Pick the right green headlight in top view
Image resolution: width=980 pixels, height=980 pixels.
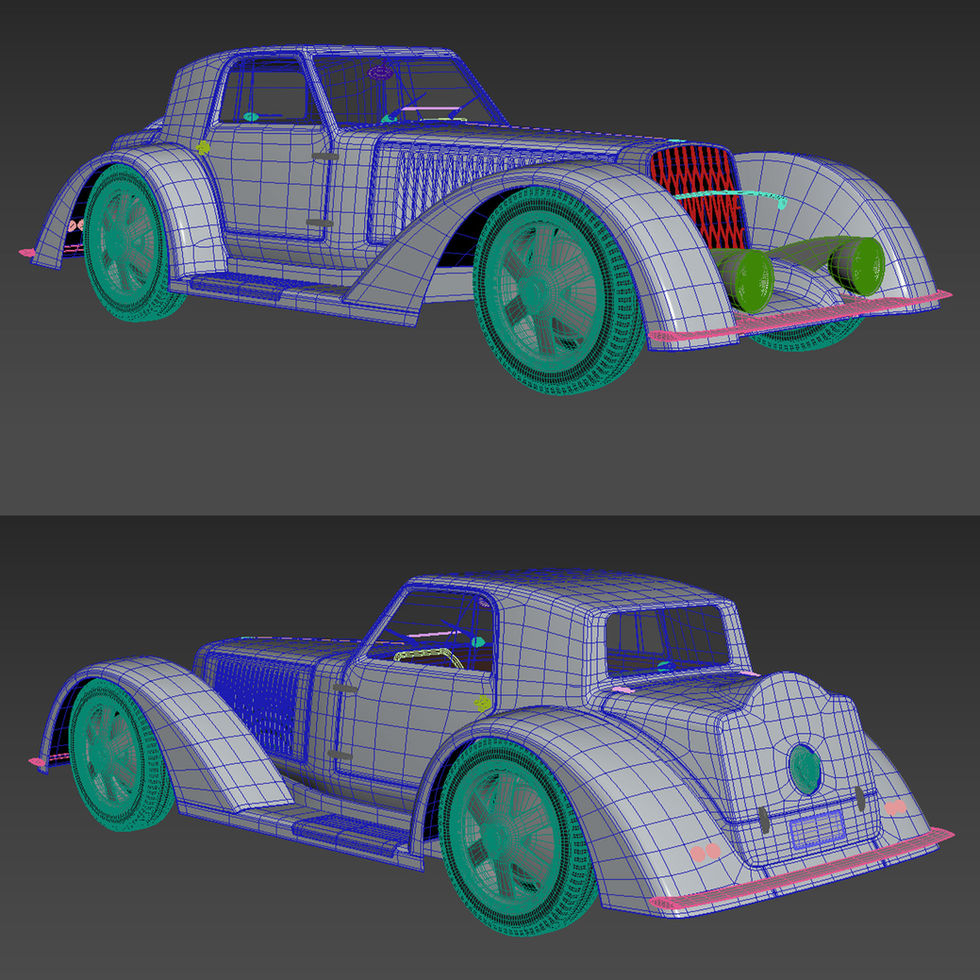coord(859,265)
